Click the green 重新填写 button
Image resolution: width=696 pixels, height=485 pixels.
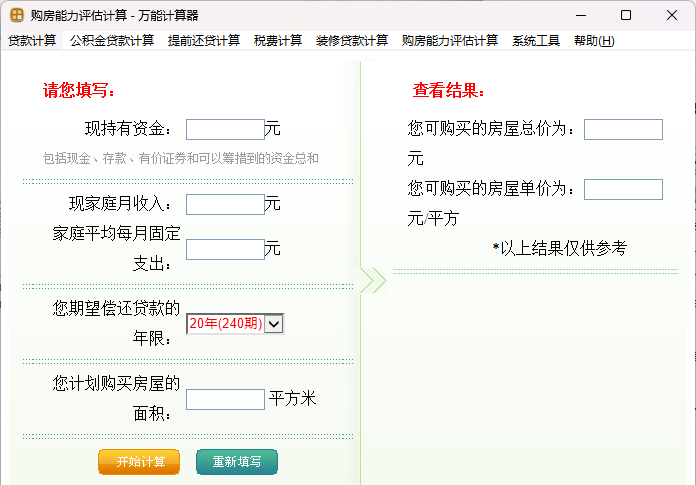[x=237, y=462]
